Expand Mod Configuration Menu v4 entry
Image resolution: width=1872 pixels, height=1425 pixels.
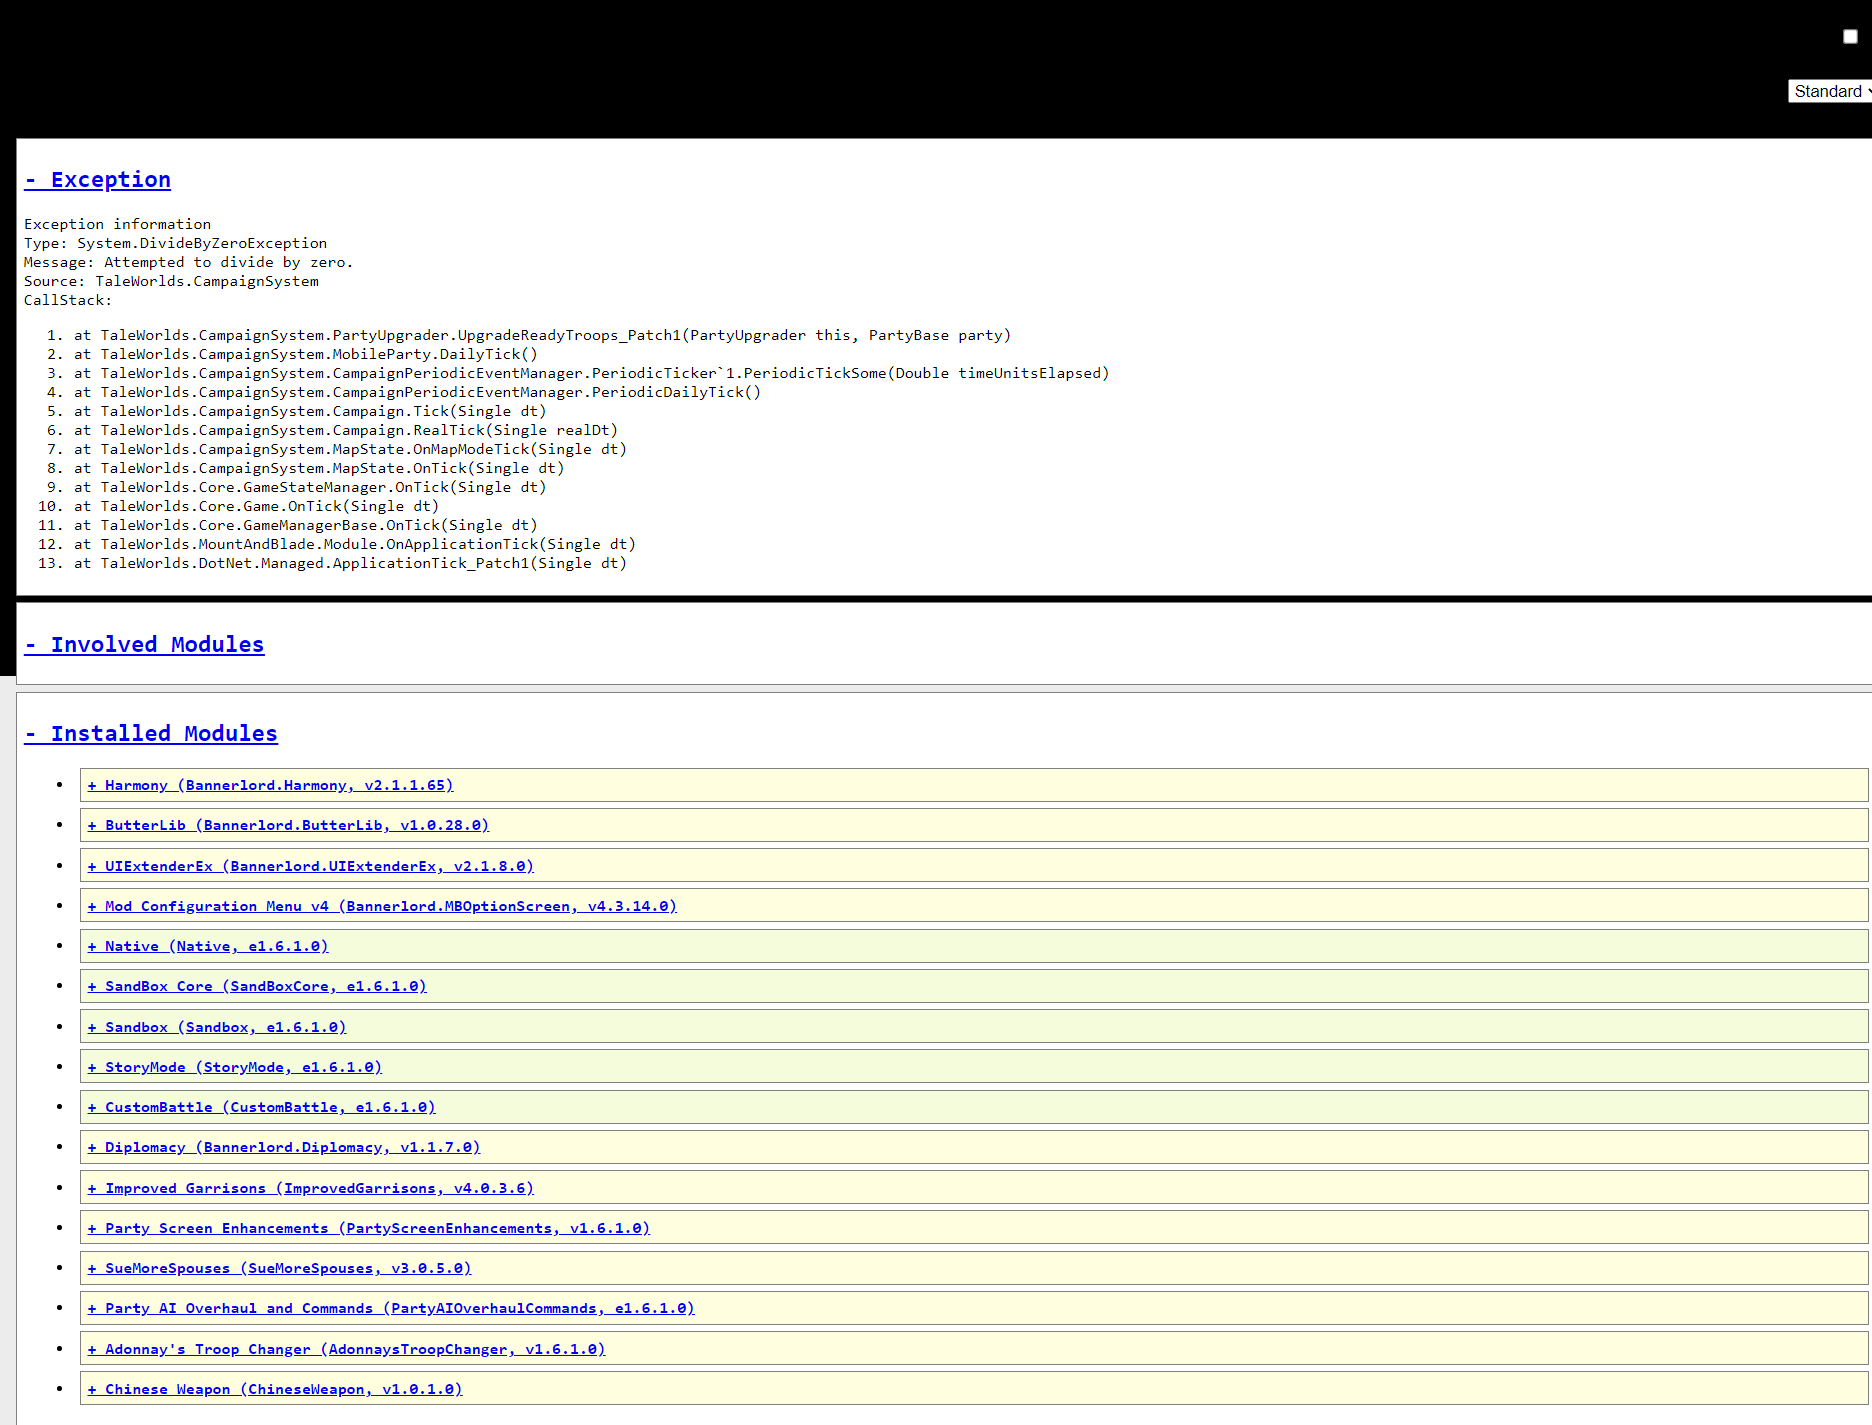[x=382, y=906]
